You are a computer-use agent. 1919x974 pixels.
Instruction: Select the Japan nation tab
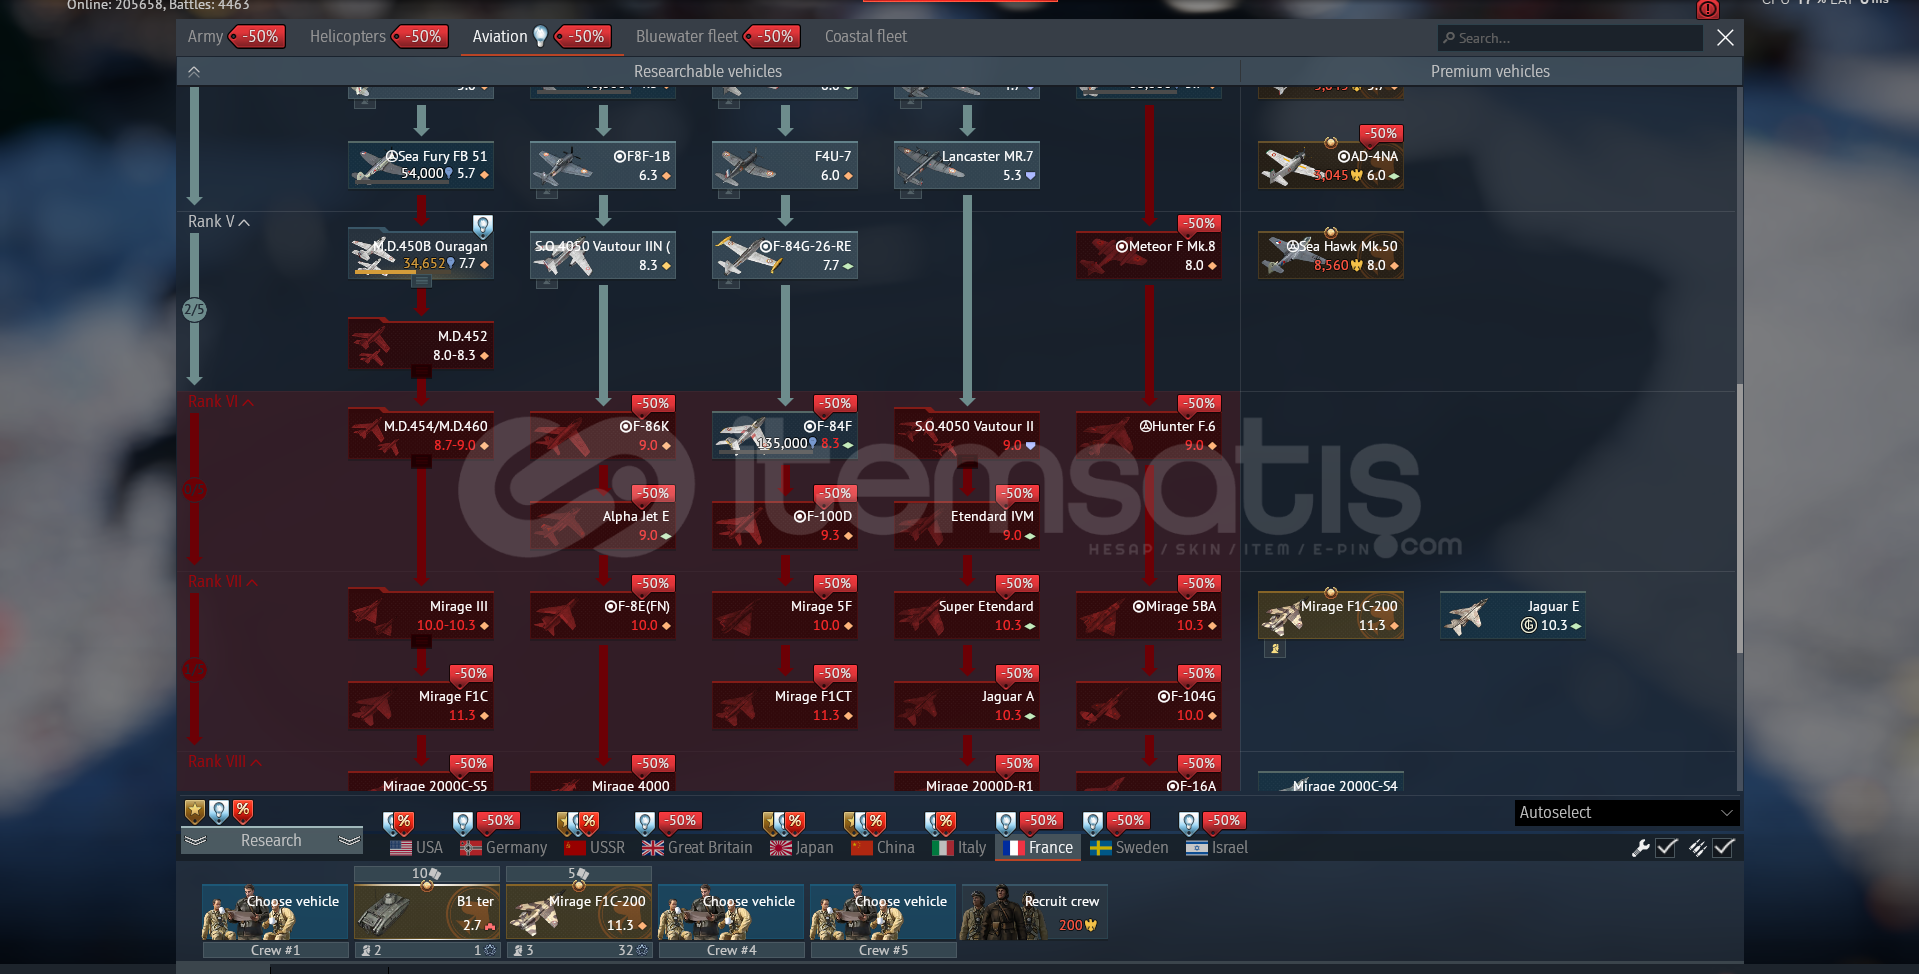pyautogui.click(x=801, y=847)
